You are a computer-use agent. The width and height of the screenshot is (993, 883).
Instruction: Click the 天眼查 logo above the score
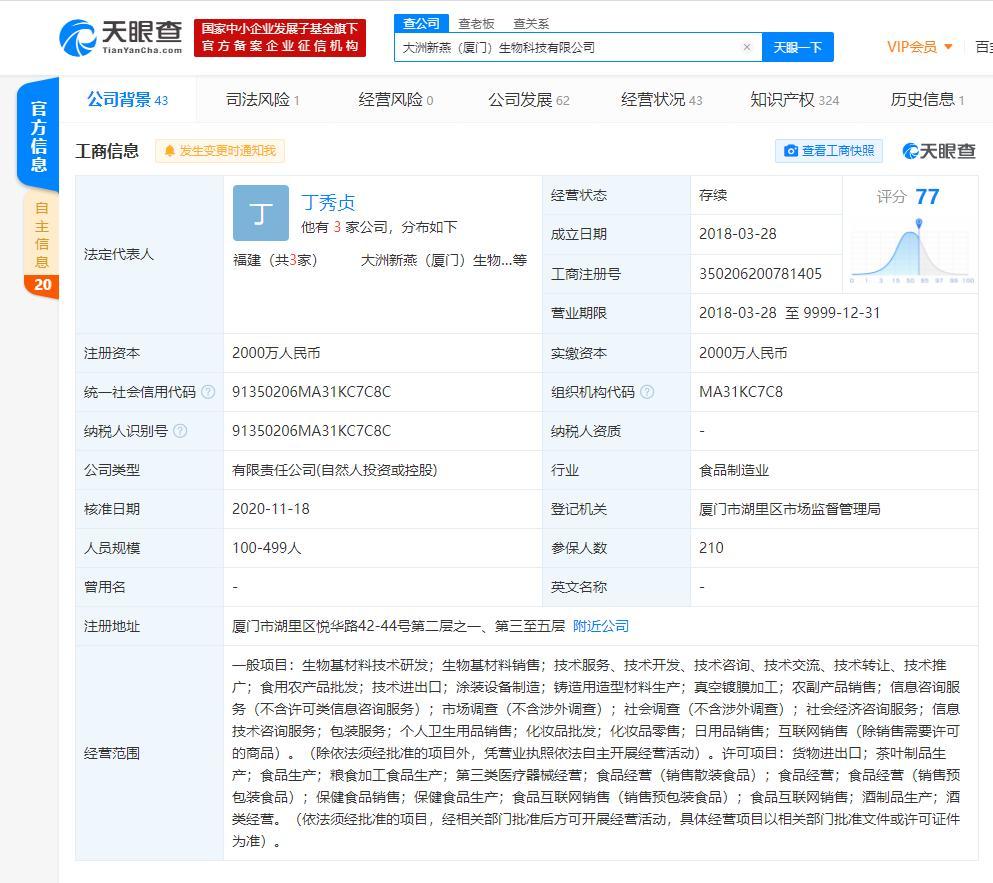point(939,151)
